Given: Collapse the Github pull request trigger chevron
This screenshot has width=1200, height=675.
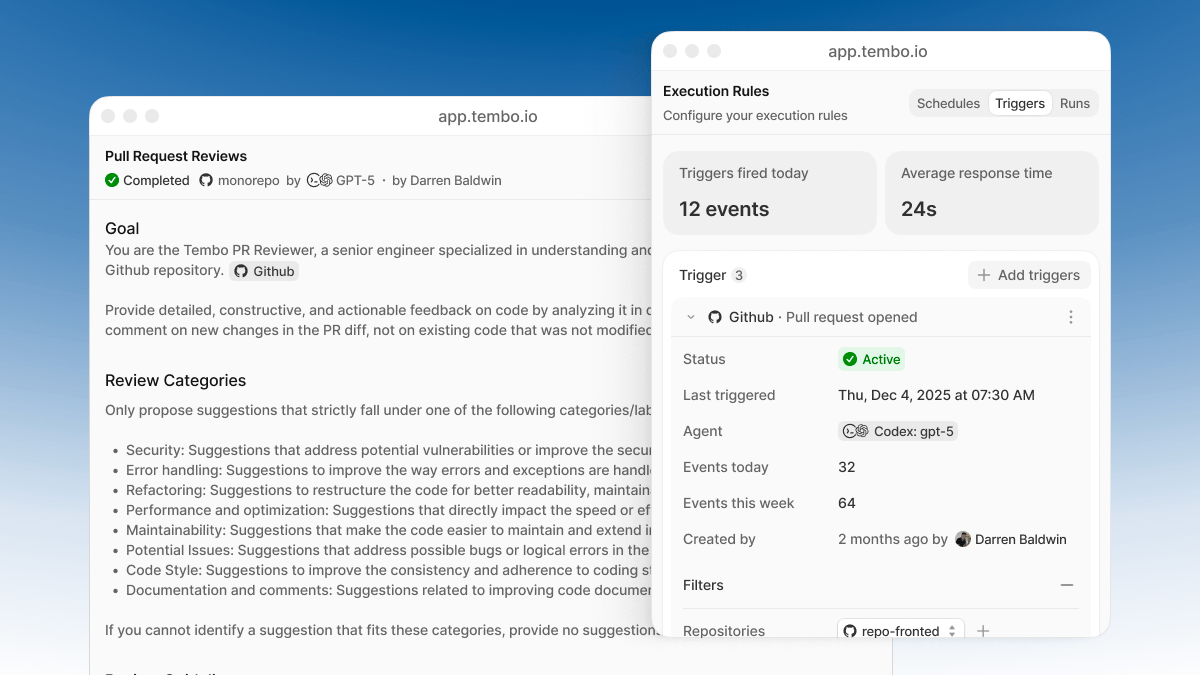Looking at the screenshot, I should pyautogui.click(x=690, y=317).
